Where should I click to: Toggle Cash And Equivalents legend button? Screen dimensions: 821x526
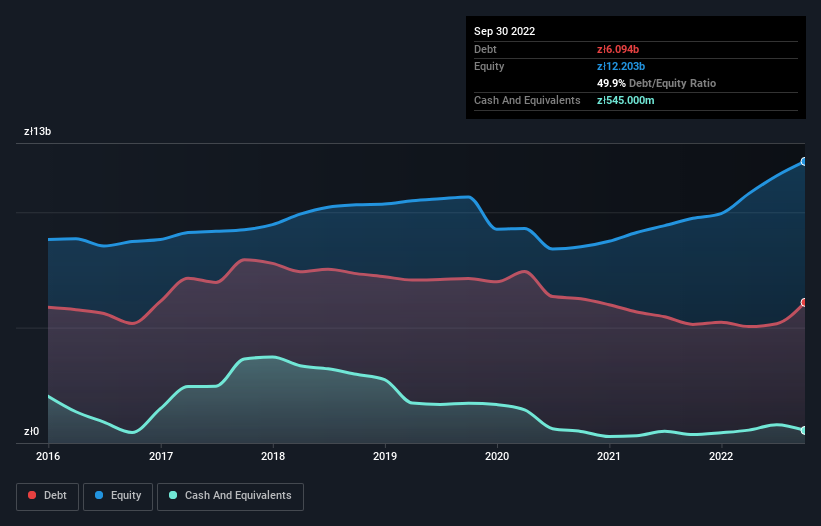pyautogui.click(x=230, y=496)
